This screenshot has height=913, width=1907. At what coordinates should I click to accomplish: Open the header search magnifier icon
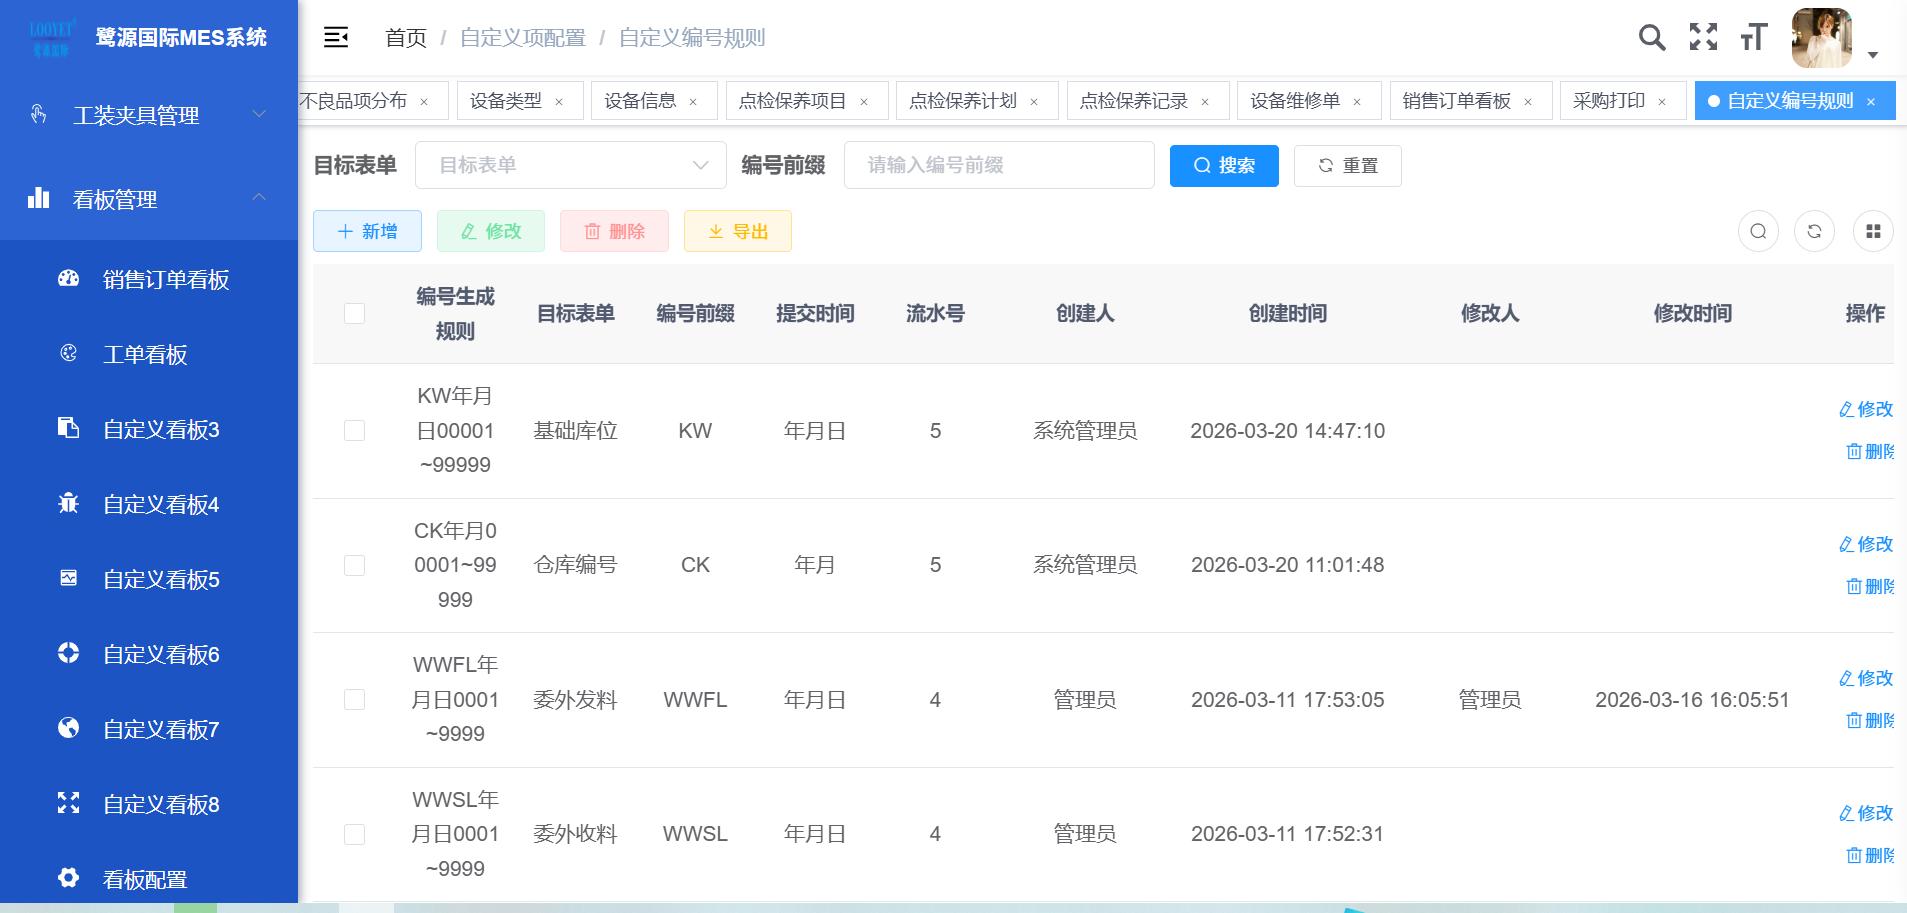1652,38
